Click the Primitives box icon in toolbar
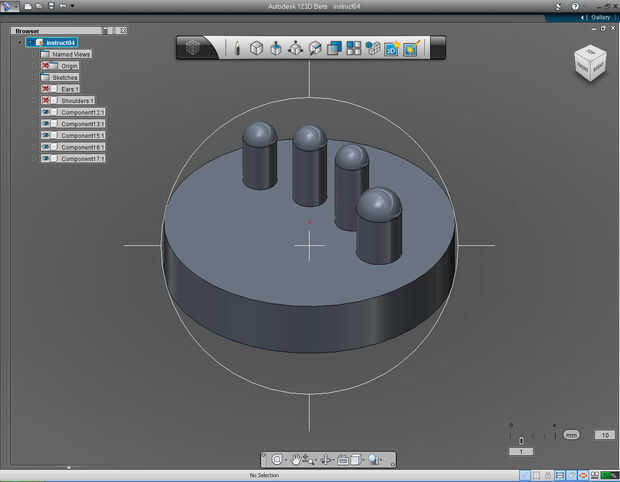 [256, 47]
